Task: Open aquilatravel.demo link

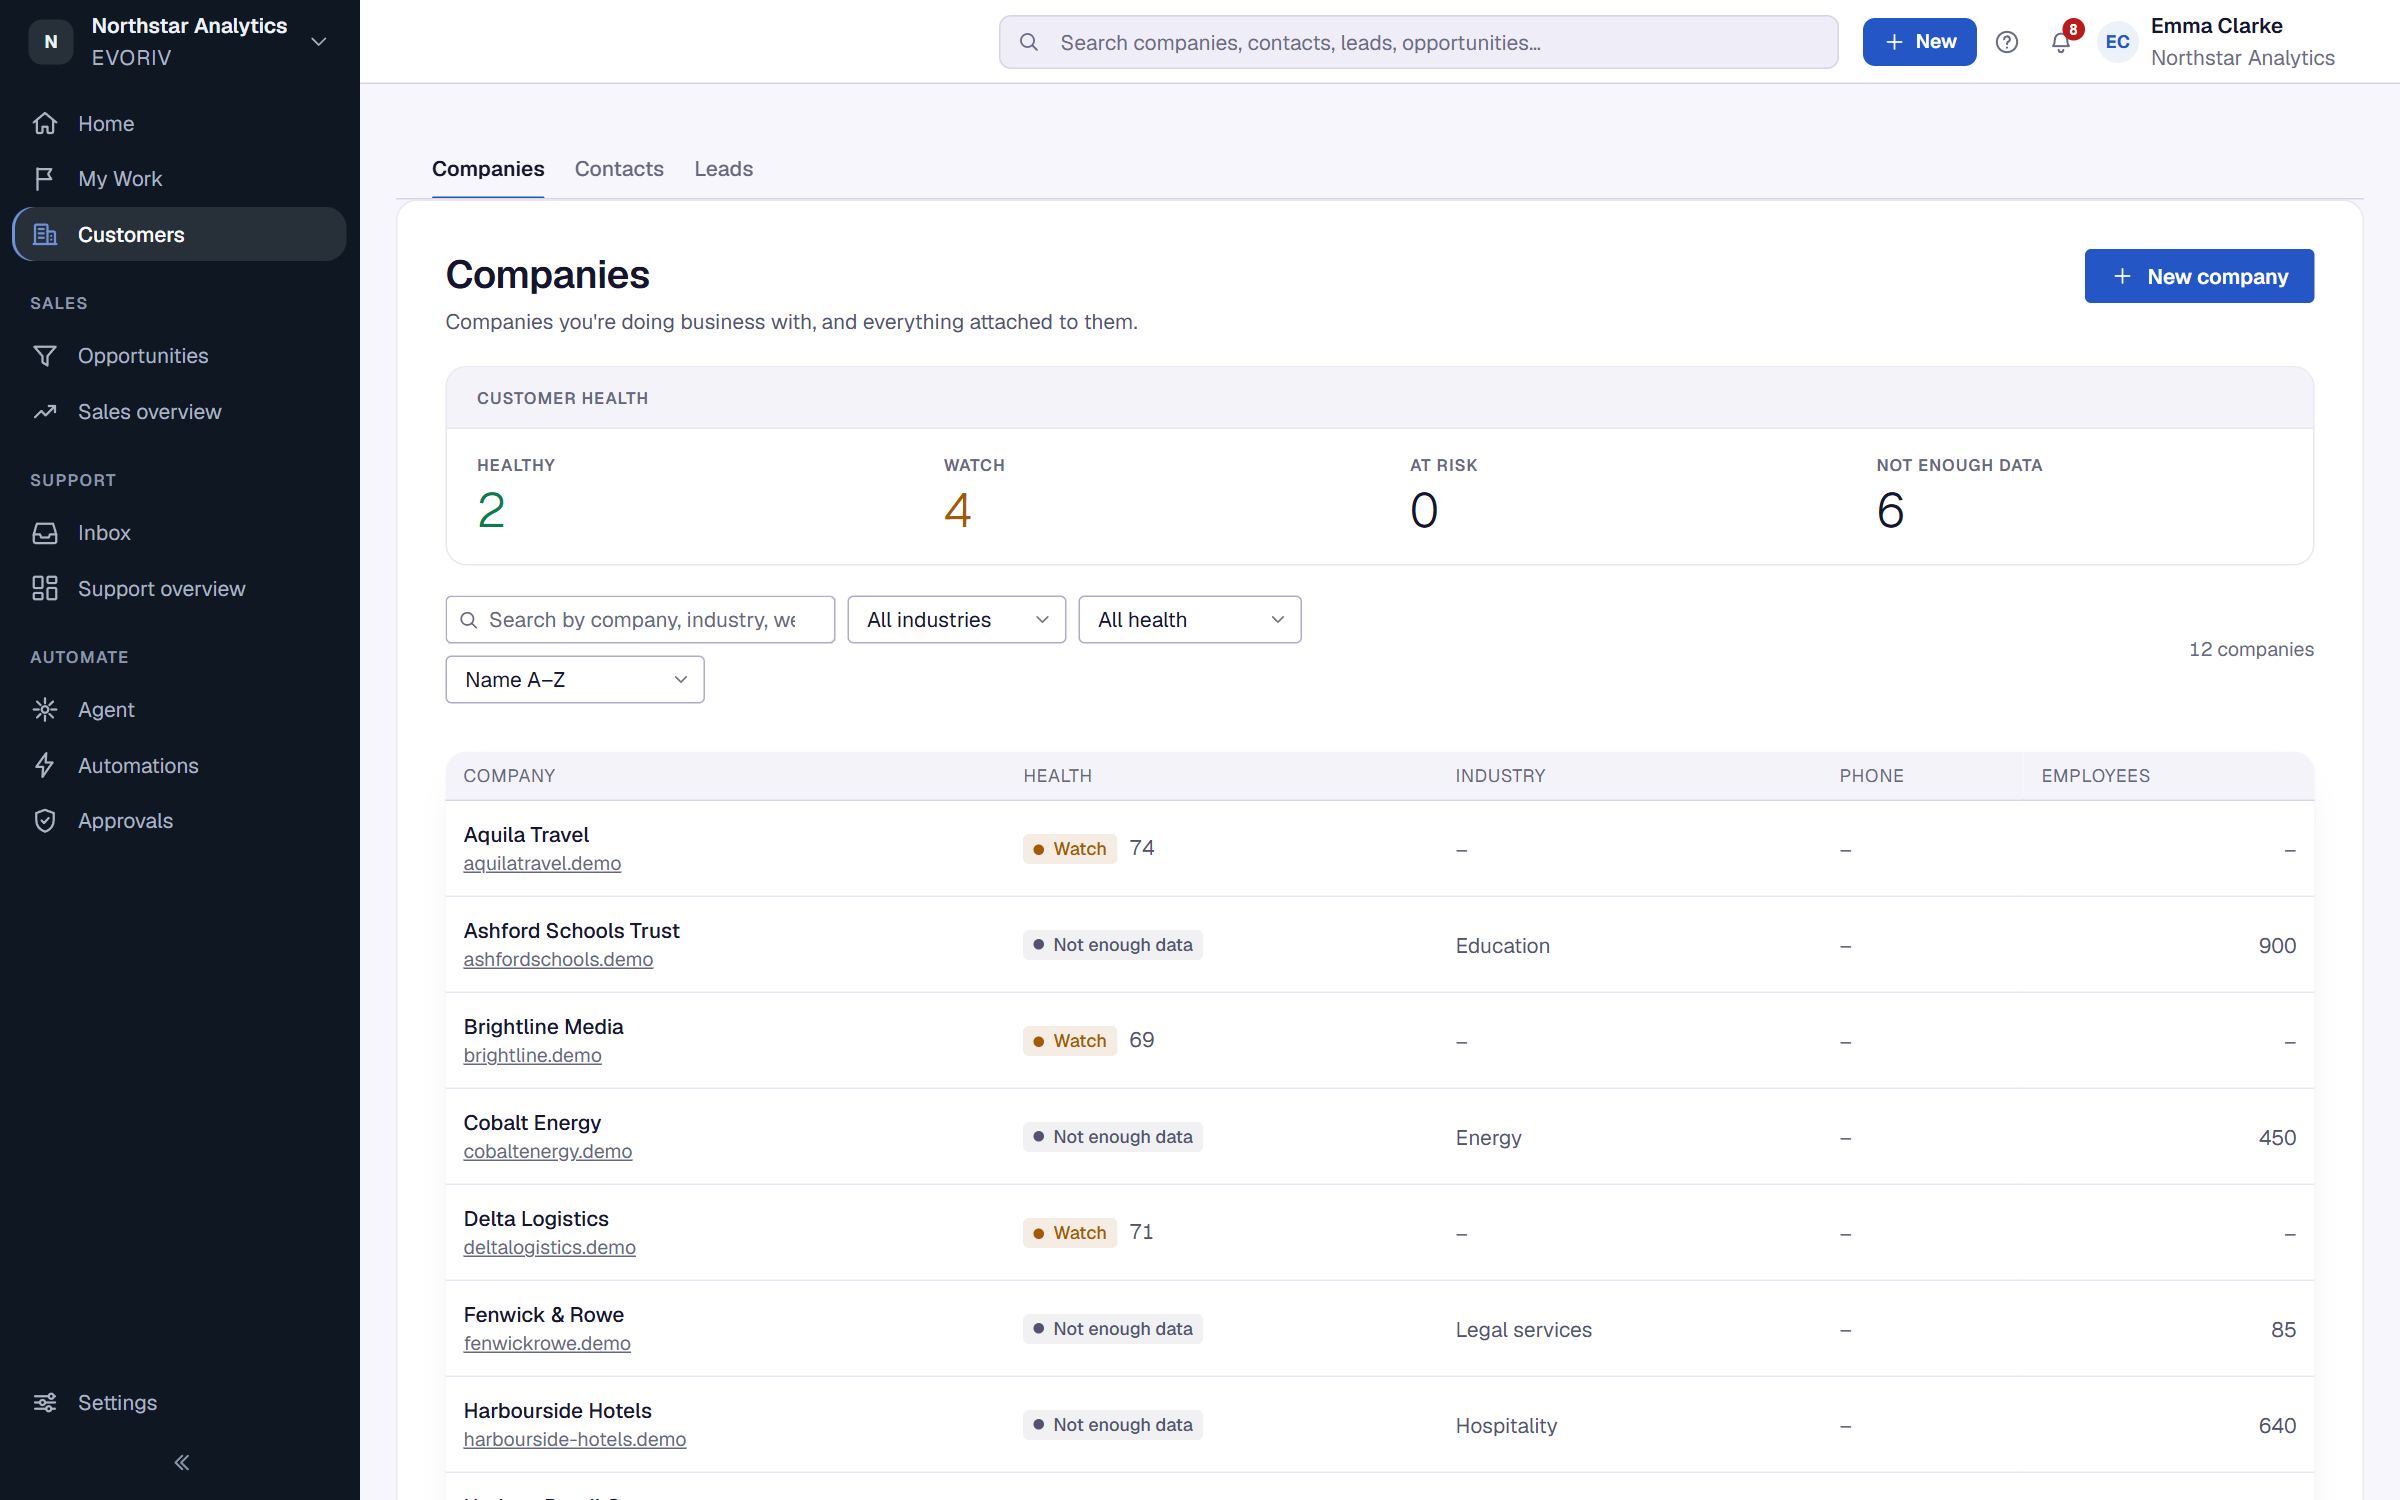Action: (x=542, y=863)
